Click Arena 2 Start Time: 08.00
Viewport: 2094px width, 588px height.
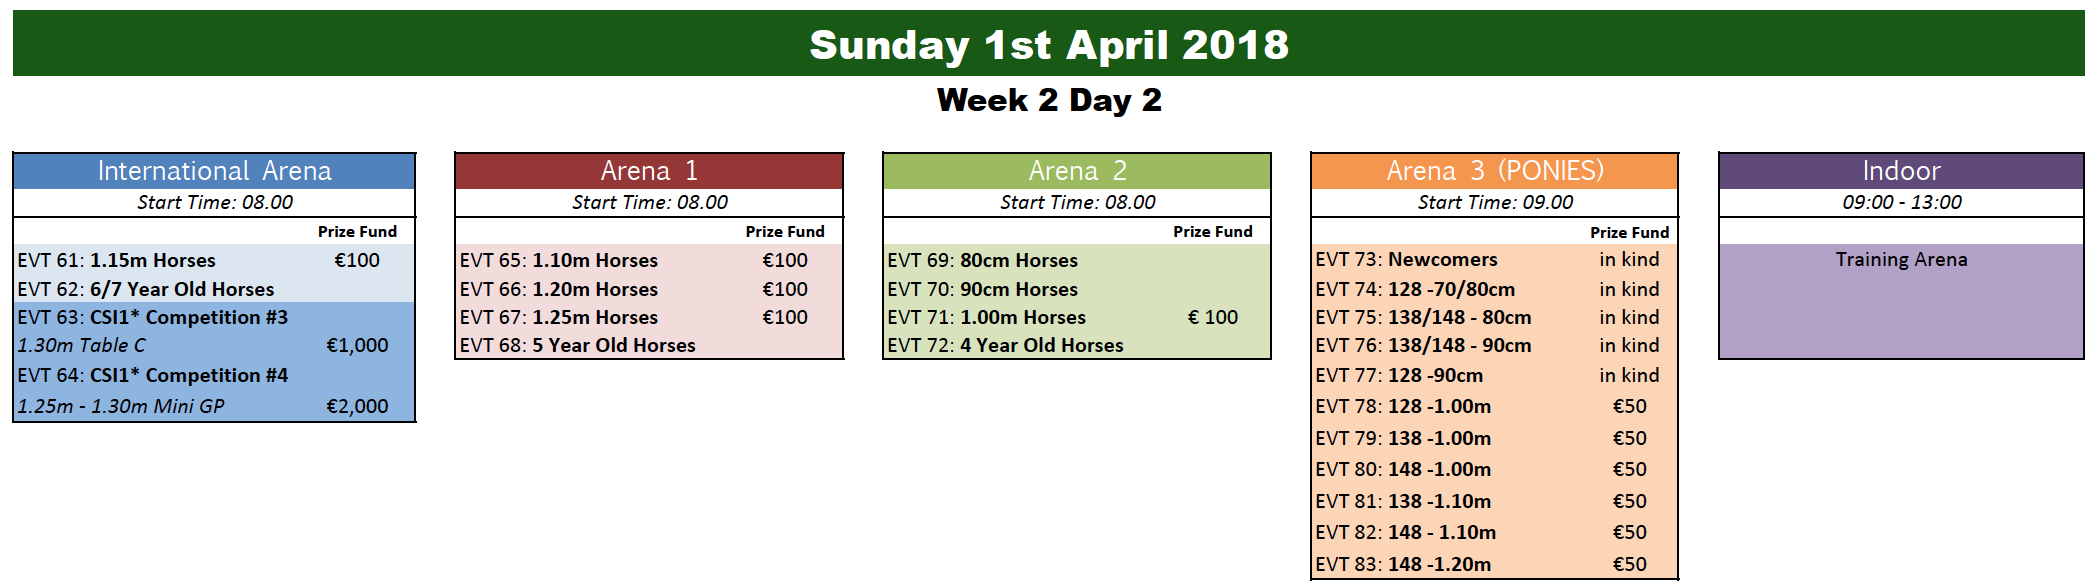pos(1077,202)
